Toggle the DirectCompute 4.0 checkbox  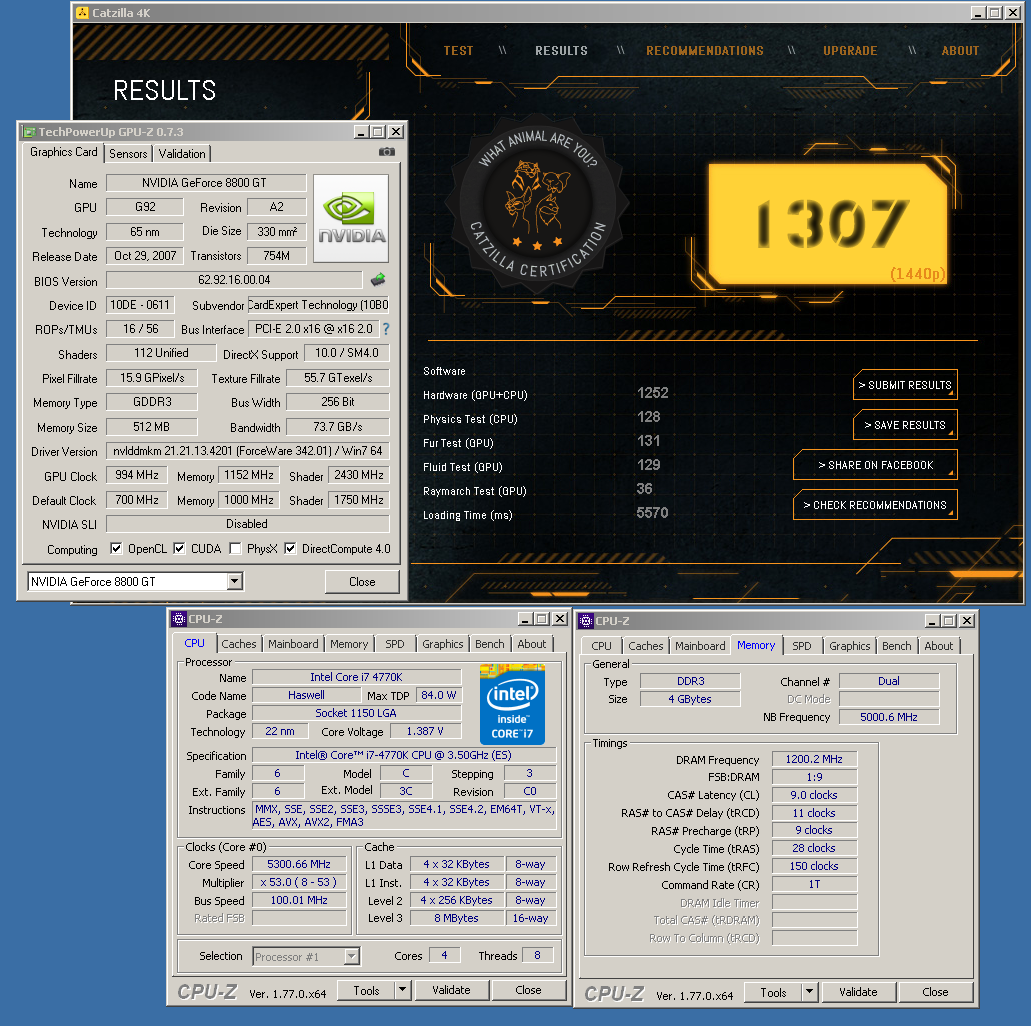click(289, 549)
